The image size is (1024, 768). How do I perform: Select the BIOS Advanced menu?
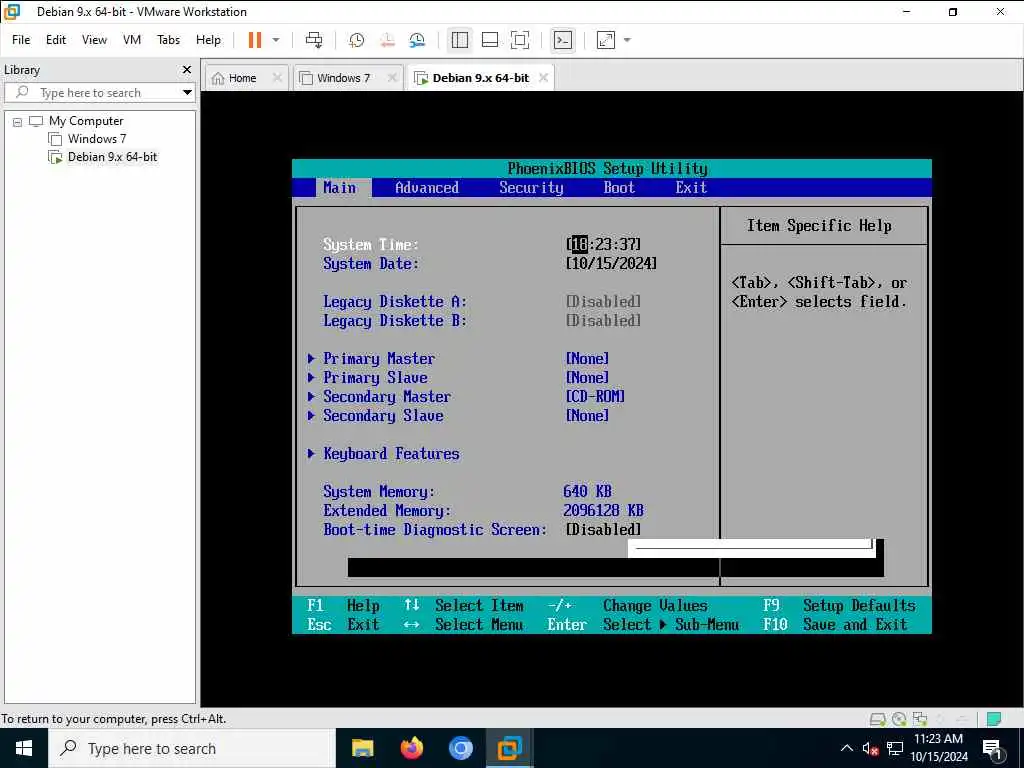(427, 188)
